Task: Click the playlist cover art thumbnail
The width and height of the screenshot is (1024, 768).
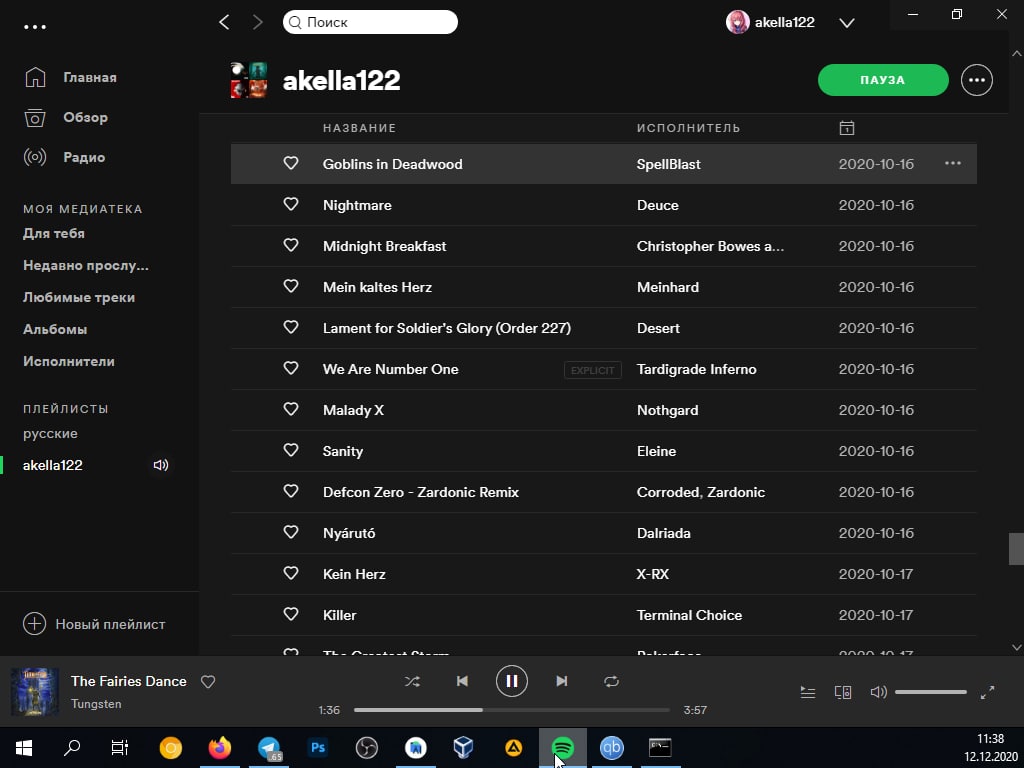Action: click(249, 80)
